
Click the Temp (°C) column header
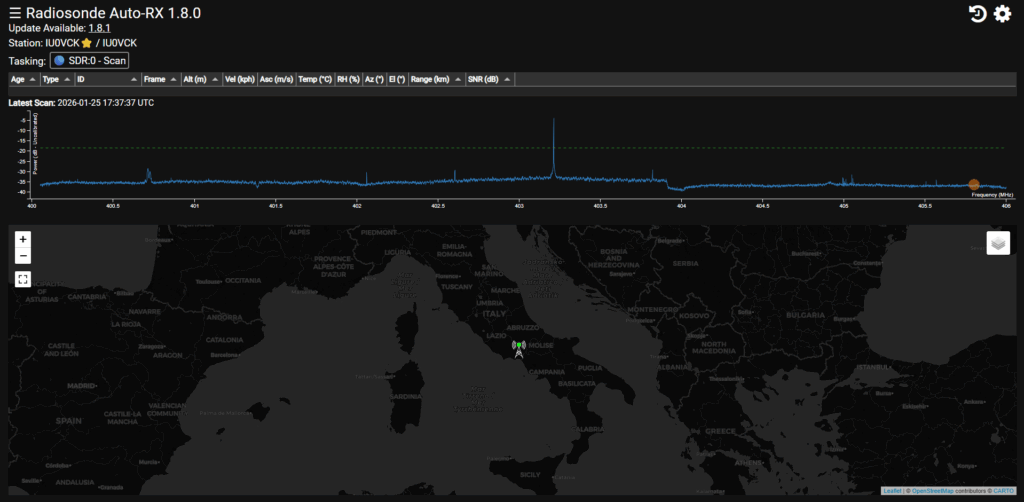pyautogui.click(x=315, y=79)
